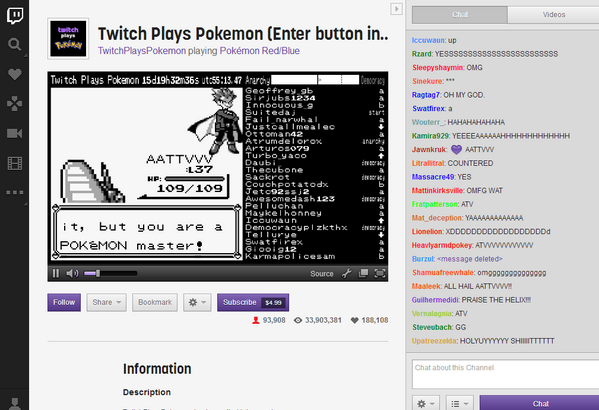Click username Massacre49 in chat
This screenshot has height=410, width=599.
(x=433, y=177)
